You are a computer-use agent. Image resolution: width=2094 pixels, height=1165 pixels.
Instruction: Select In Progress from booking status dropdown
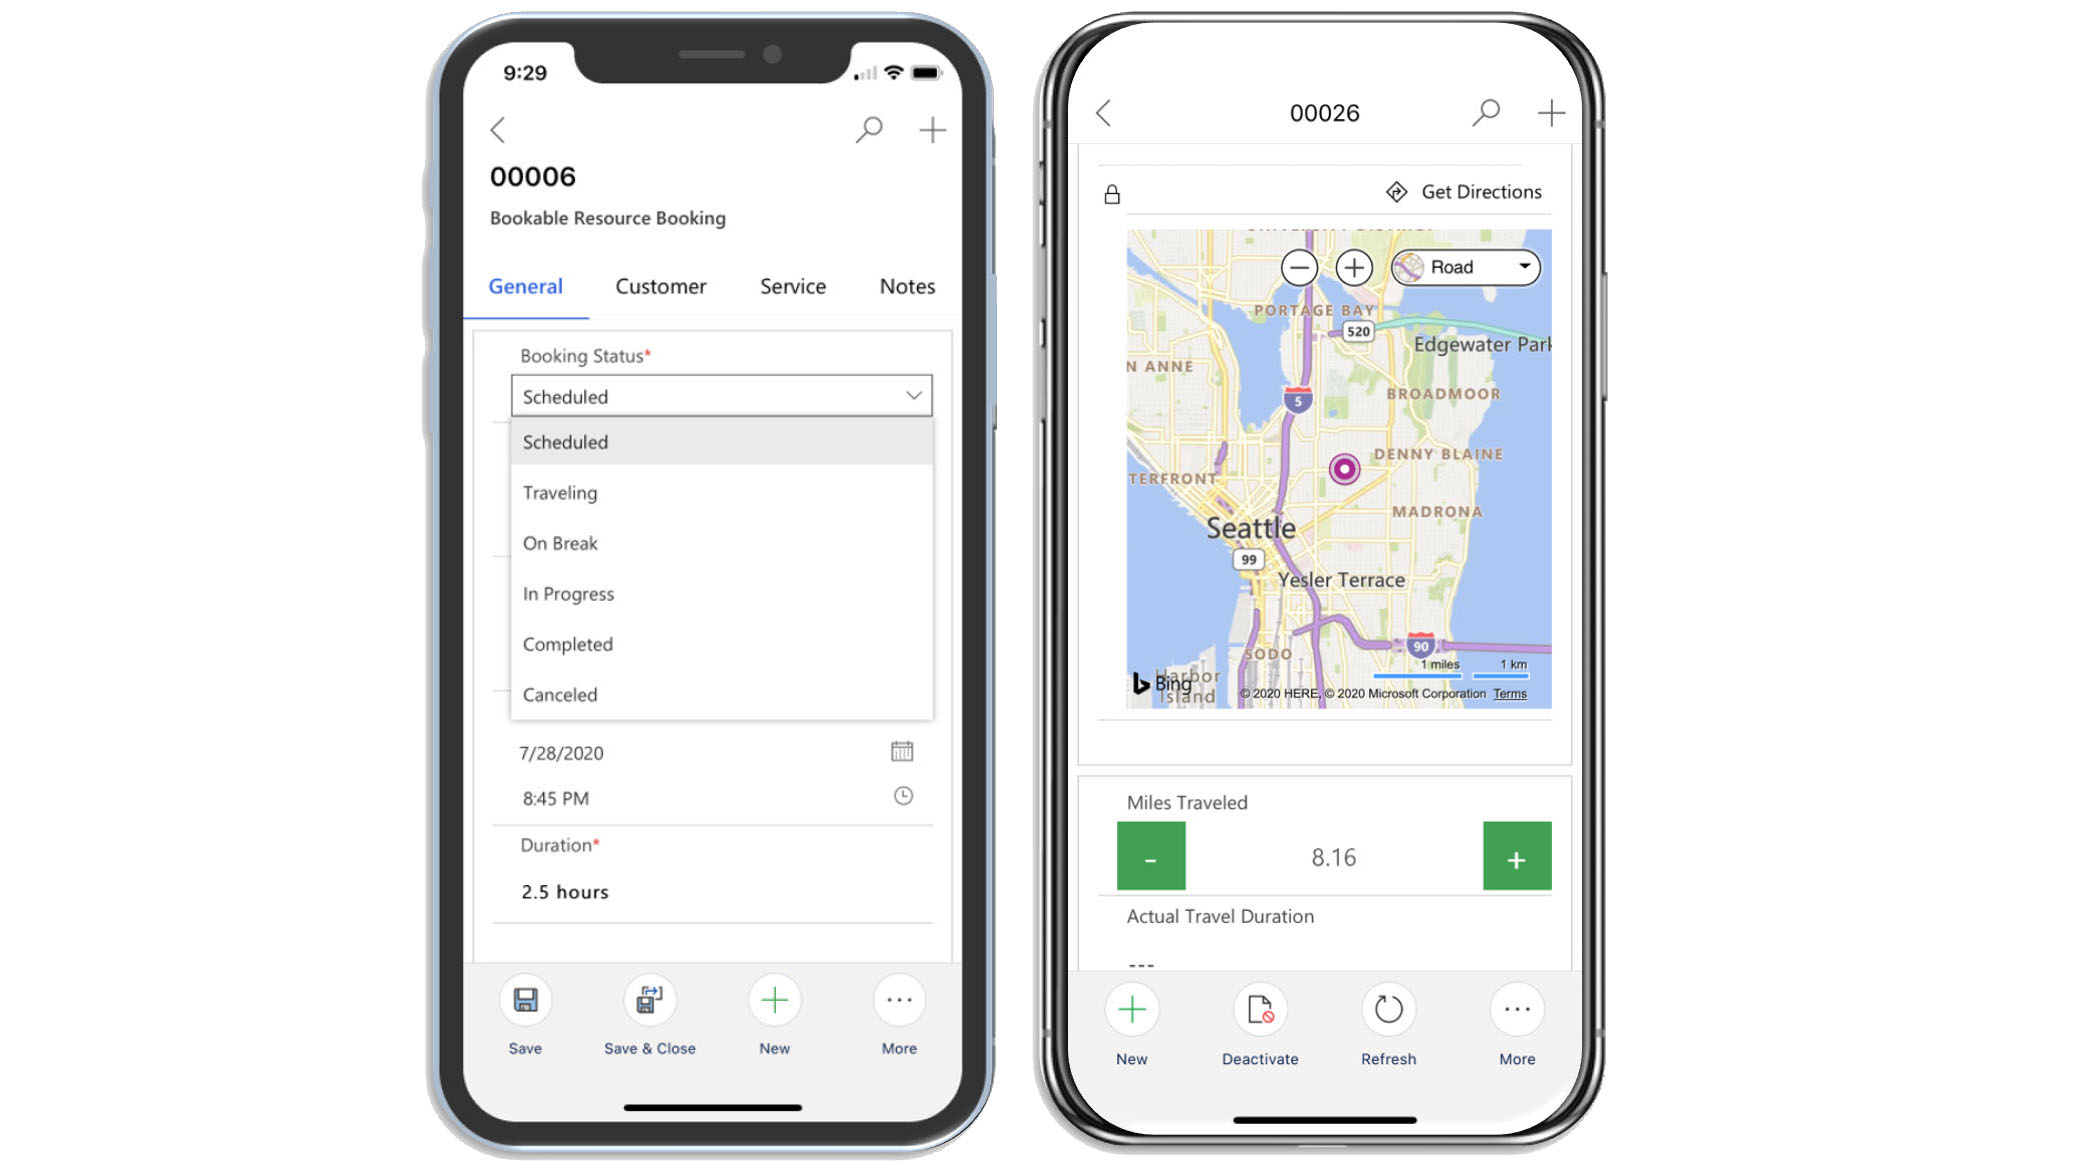coord(568,593)
